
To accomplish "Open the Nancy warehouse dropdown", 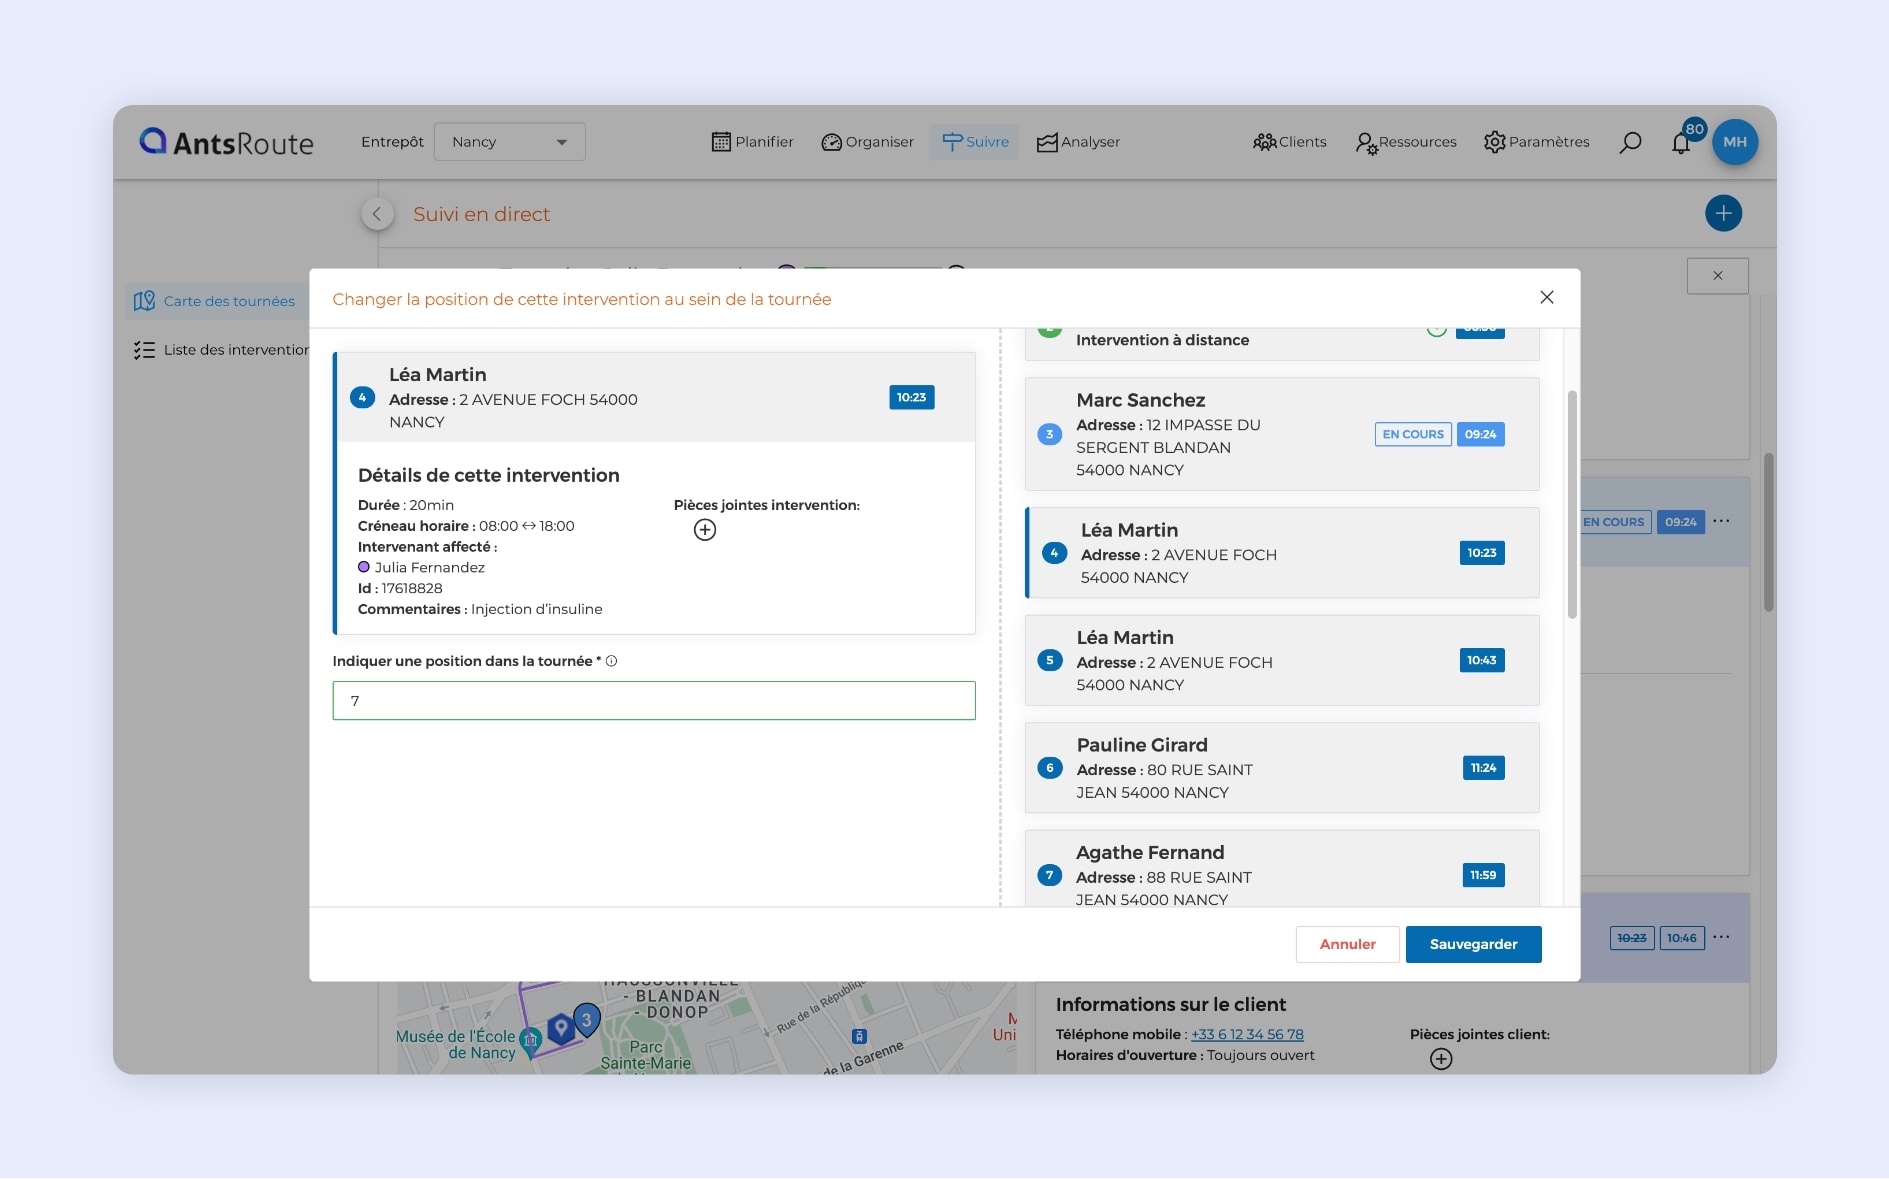I will [x=509, y=142].
